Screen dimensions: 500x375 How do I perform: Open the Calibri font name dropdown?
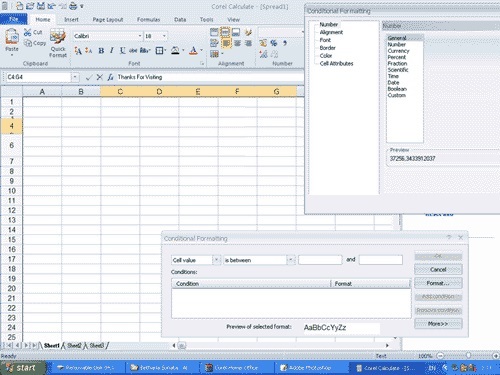click(x=140, y=36)
